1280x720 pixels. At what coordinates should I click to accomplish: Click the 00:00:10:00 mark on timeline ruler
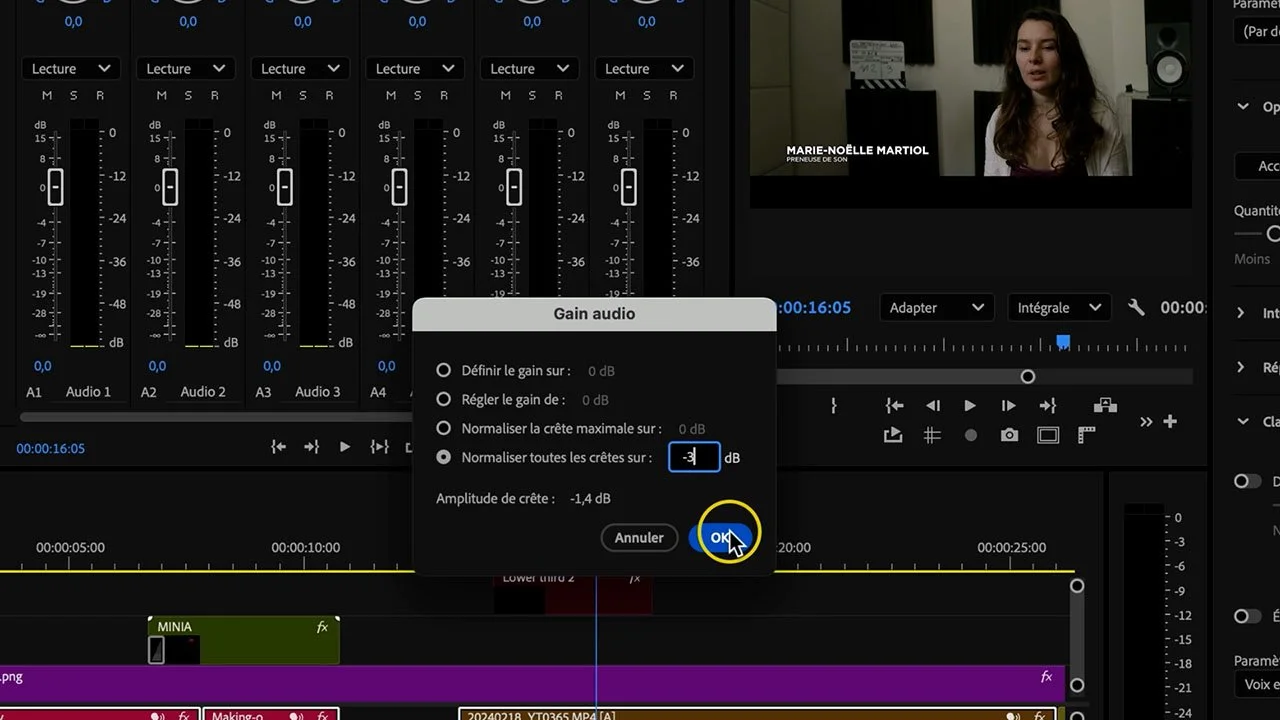coord(306,547)
